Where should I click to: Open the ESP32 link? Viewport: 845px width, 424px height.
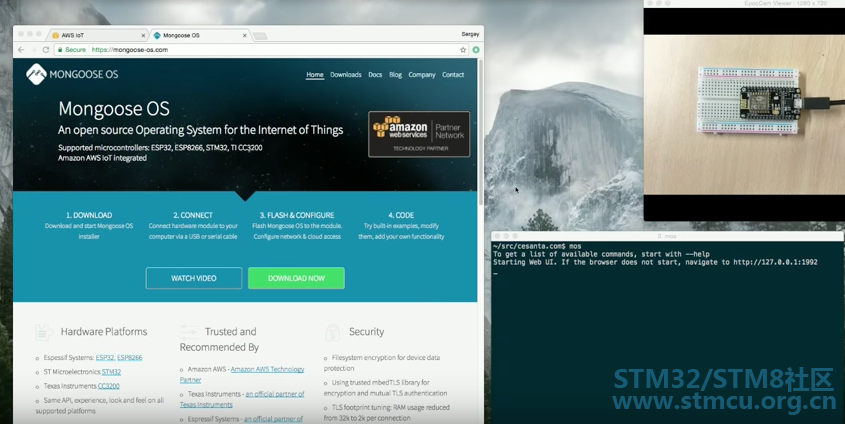(x=105, y=358)
